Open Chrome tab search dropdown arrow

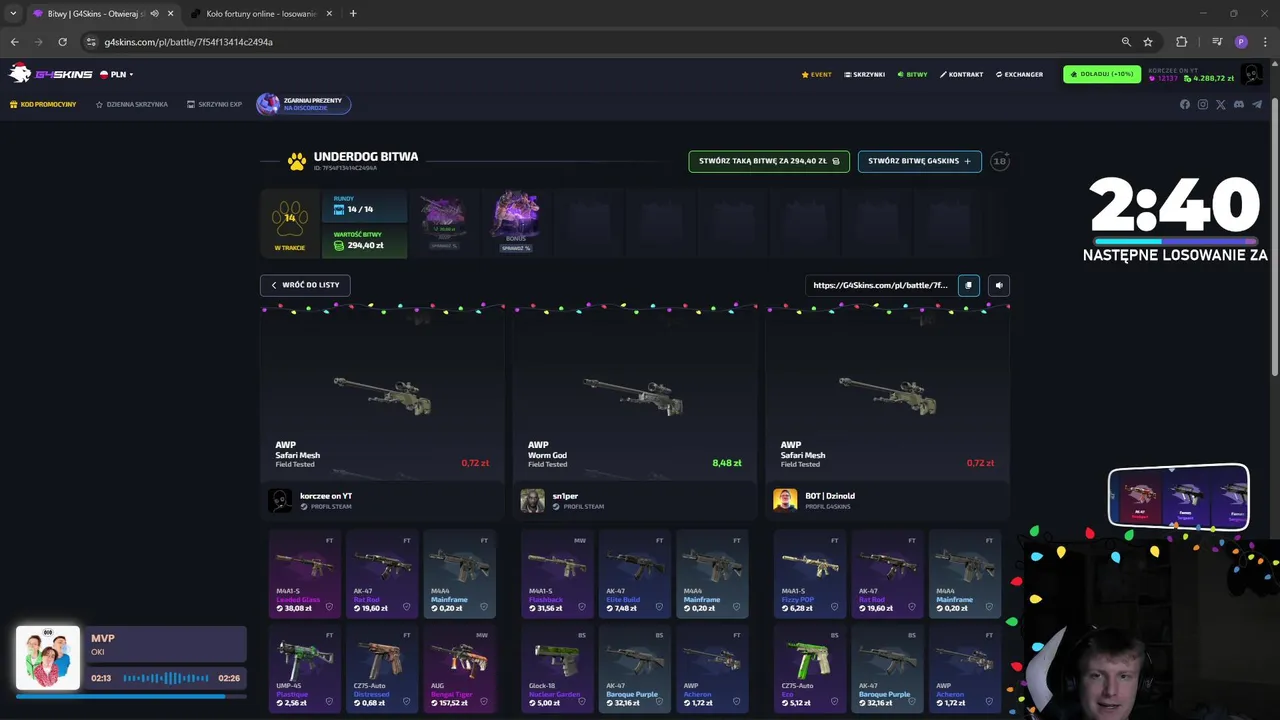click(13, 14)
